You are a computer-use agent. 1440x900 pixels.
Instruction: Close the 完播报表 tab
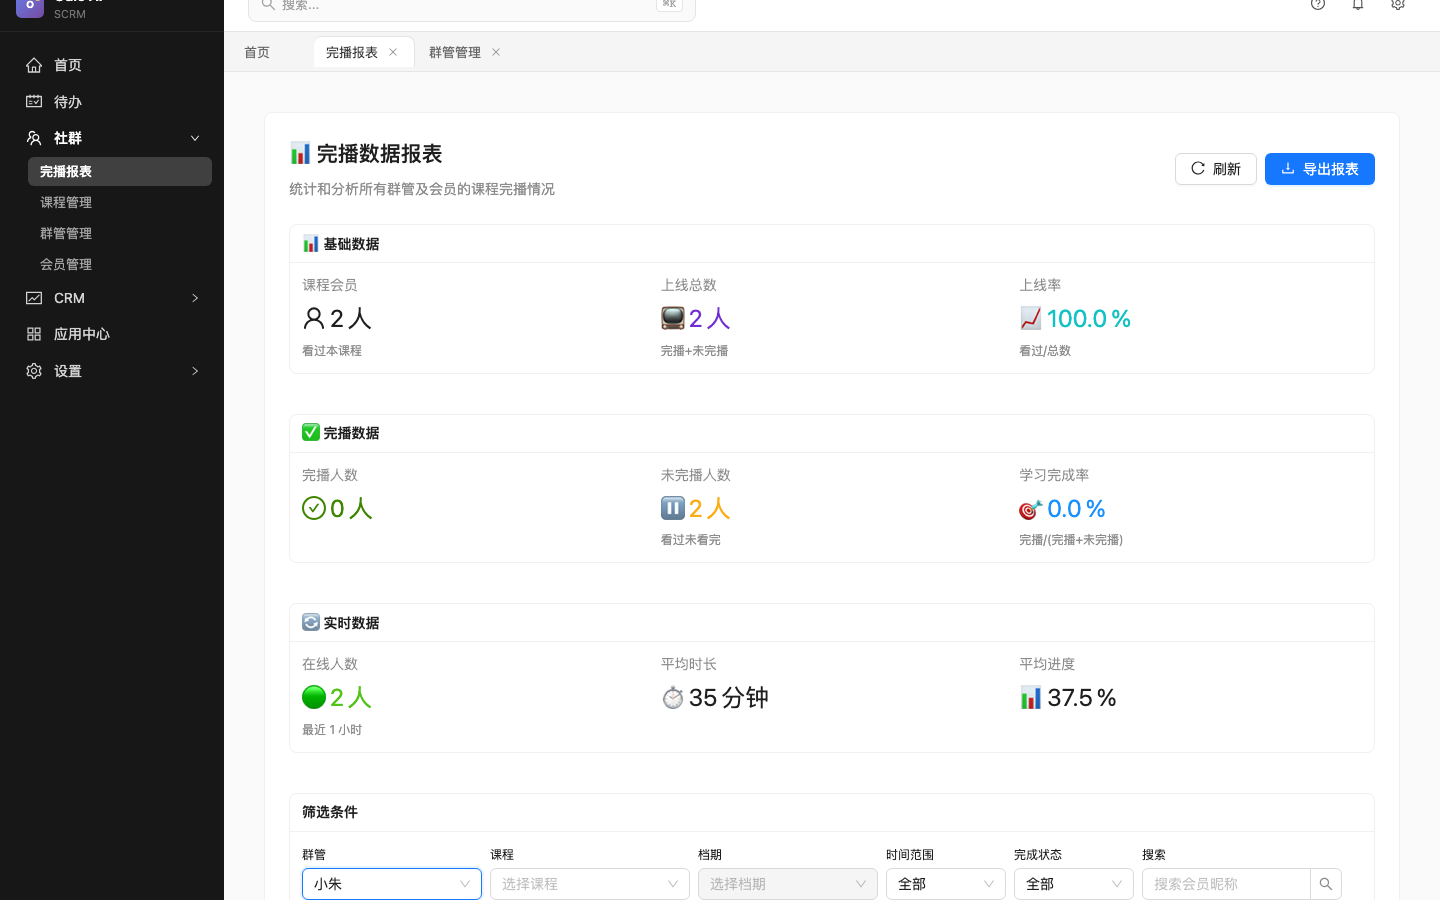393,52
